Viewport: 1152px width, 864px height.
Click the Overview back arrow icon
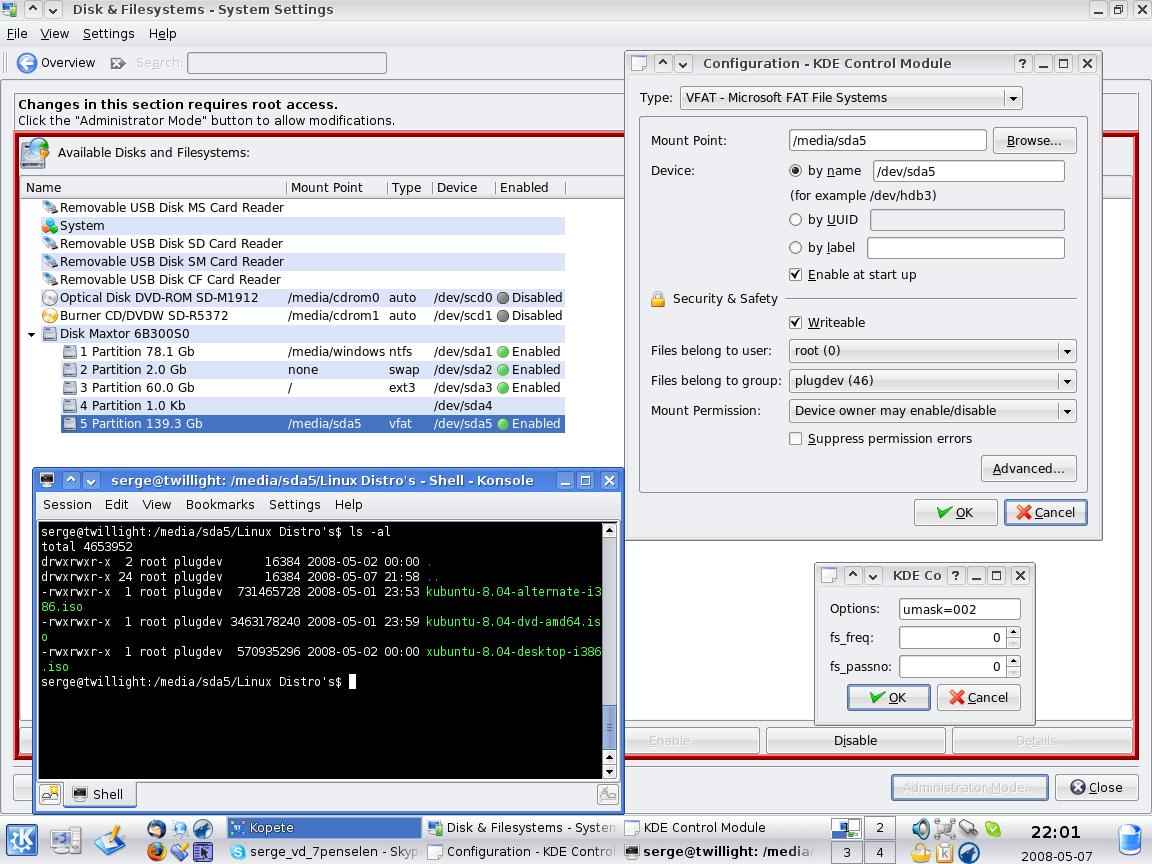tap(27, 63)
